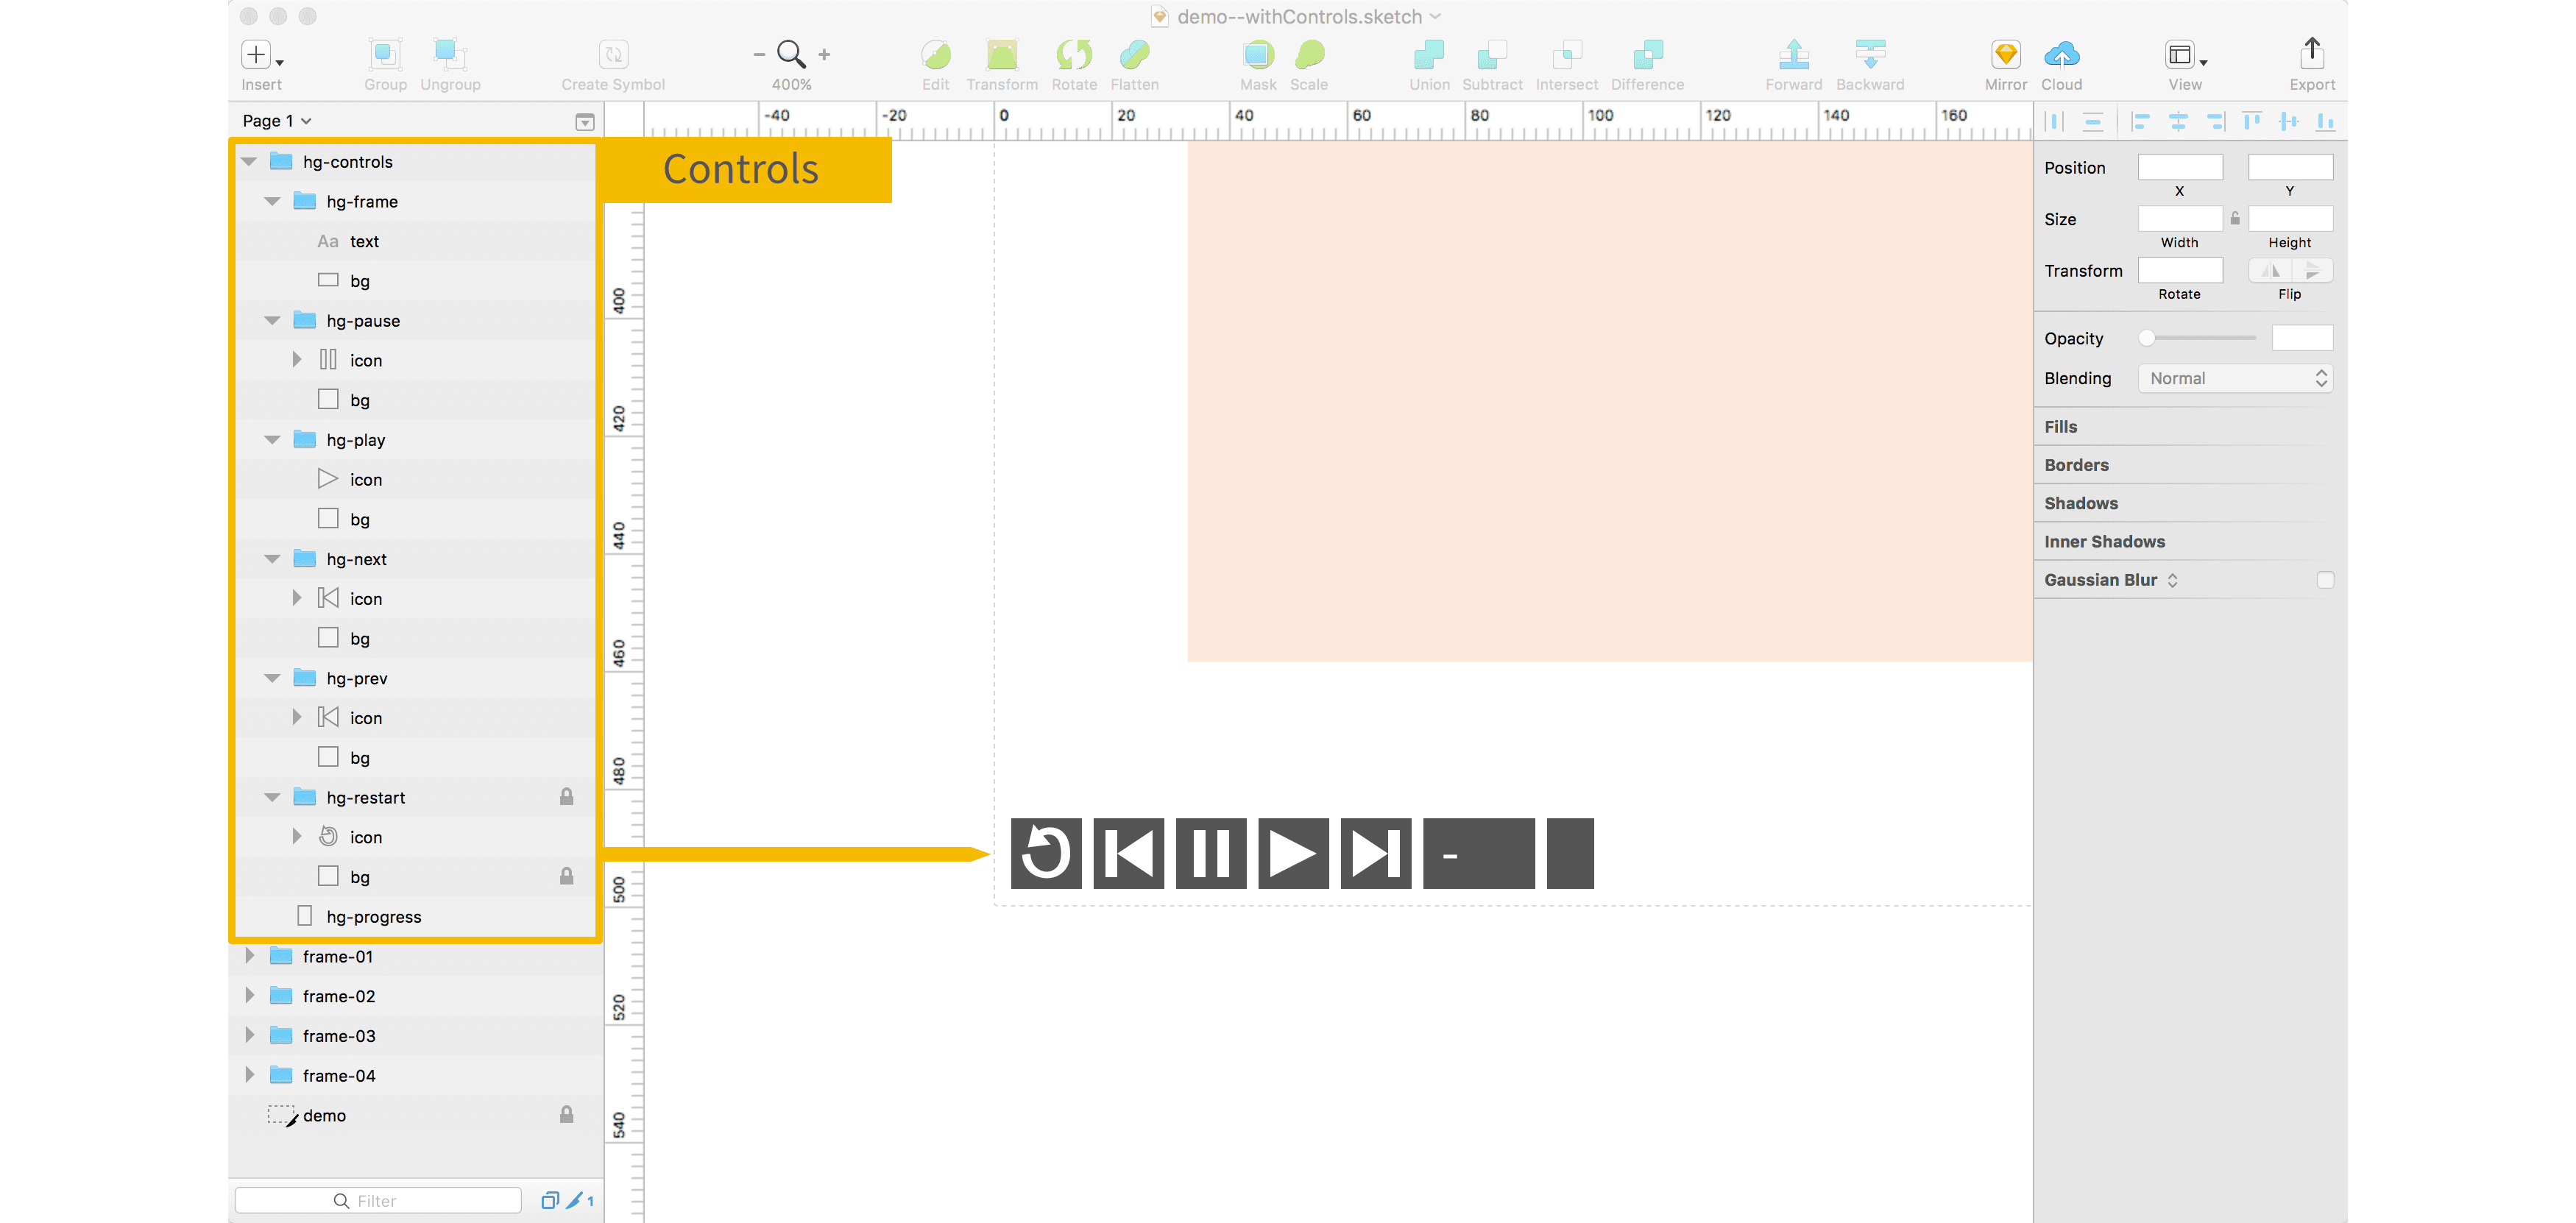Viewport: 2576px width, 1223px height.
Task: Toggle lock on hg-restart layer
Action: (x=566, y=797)
